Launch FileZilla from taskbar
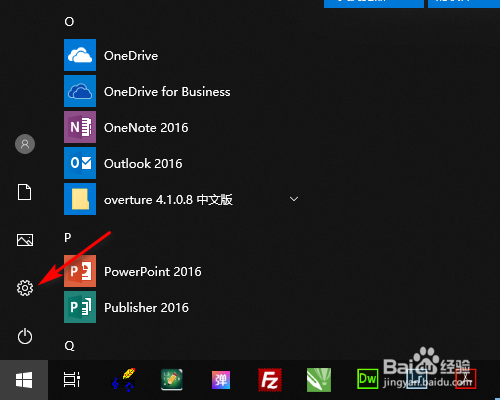This screenshot has height=400, width=500. pos(270,380)
